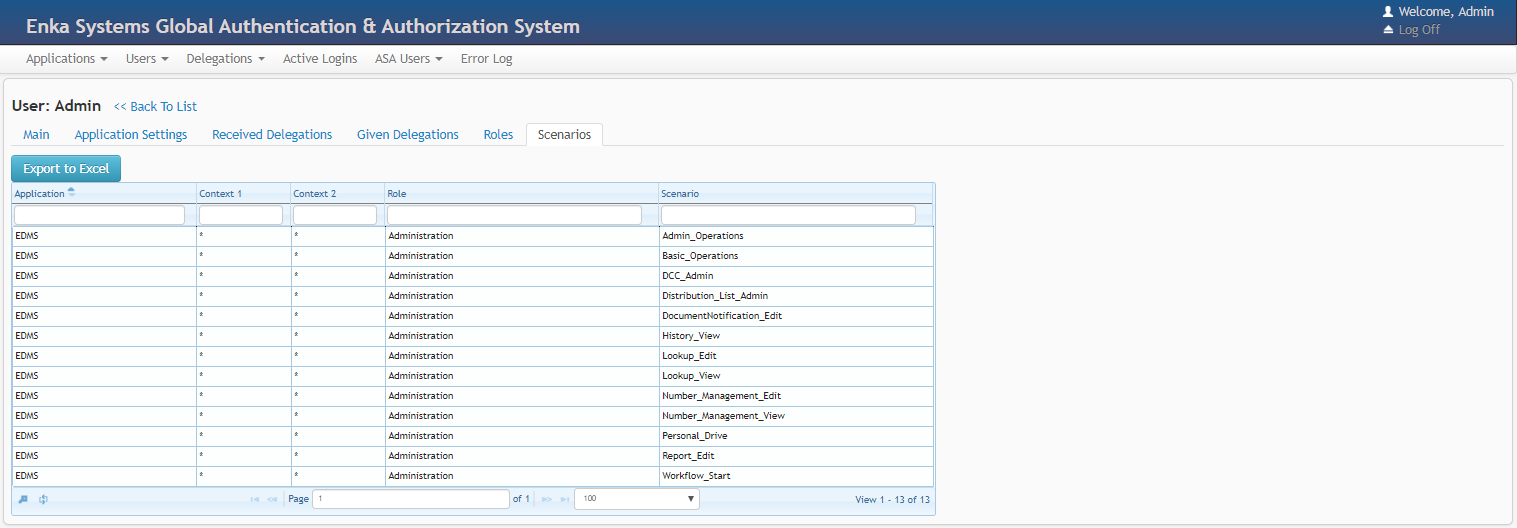
Task: Click the user profile icon beside Welcome, Admin
Action: click(x=1388, y=12)
